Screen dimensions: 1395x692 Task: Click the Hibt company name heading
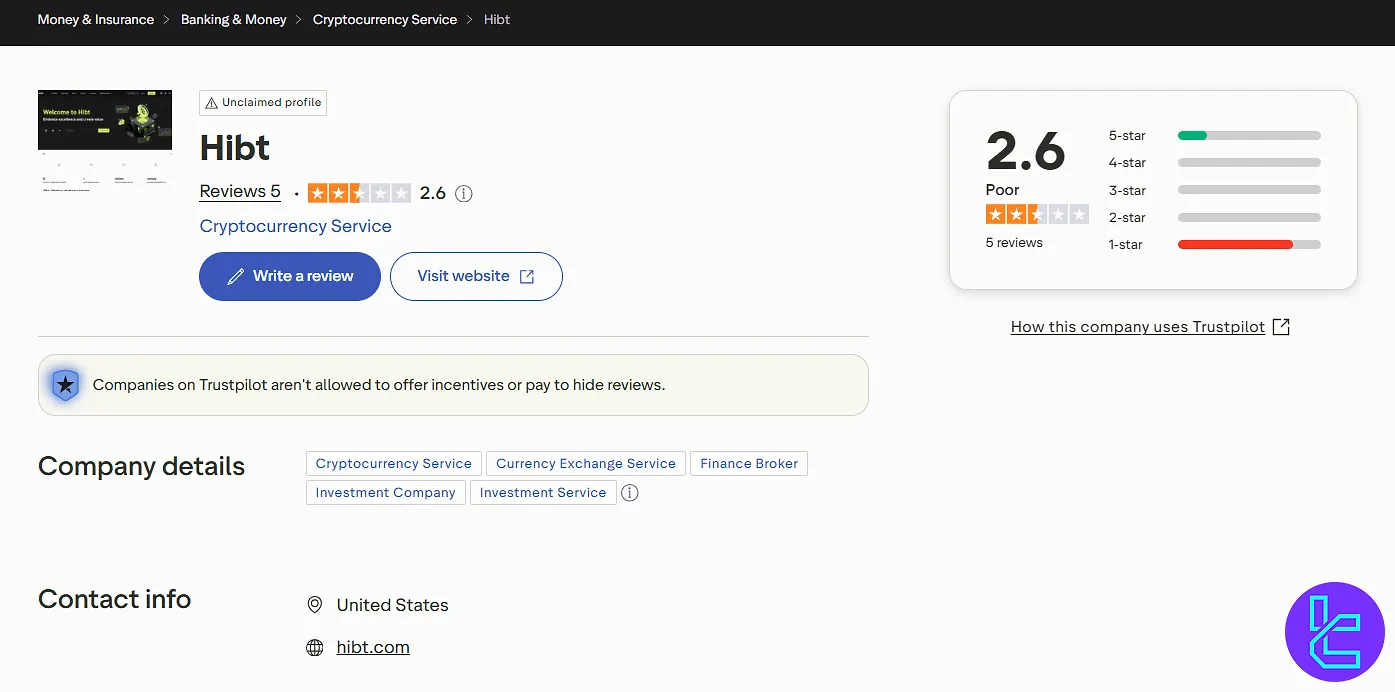tap(235, 149)
